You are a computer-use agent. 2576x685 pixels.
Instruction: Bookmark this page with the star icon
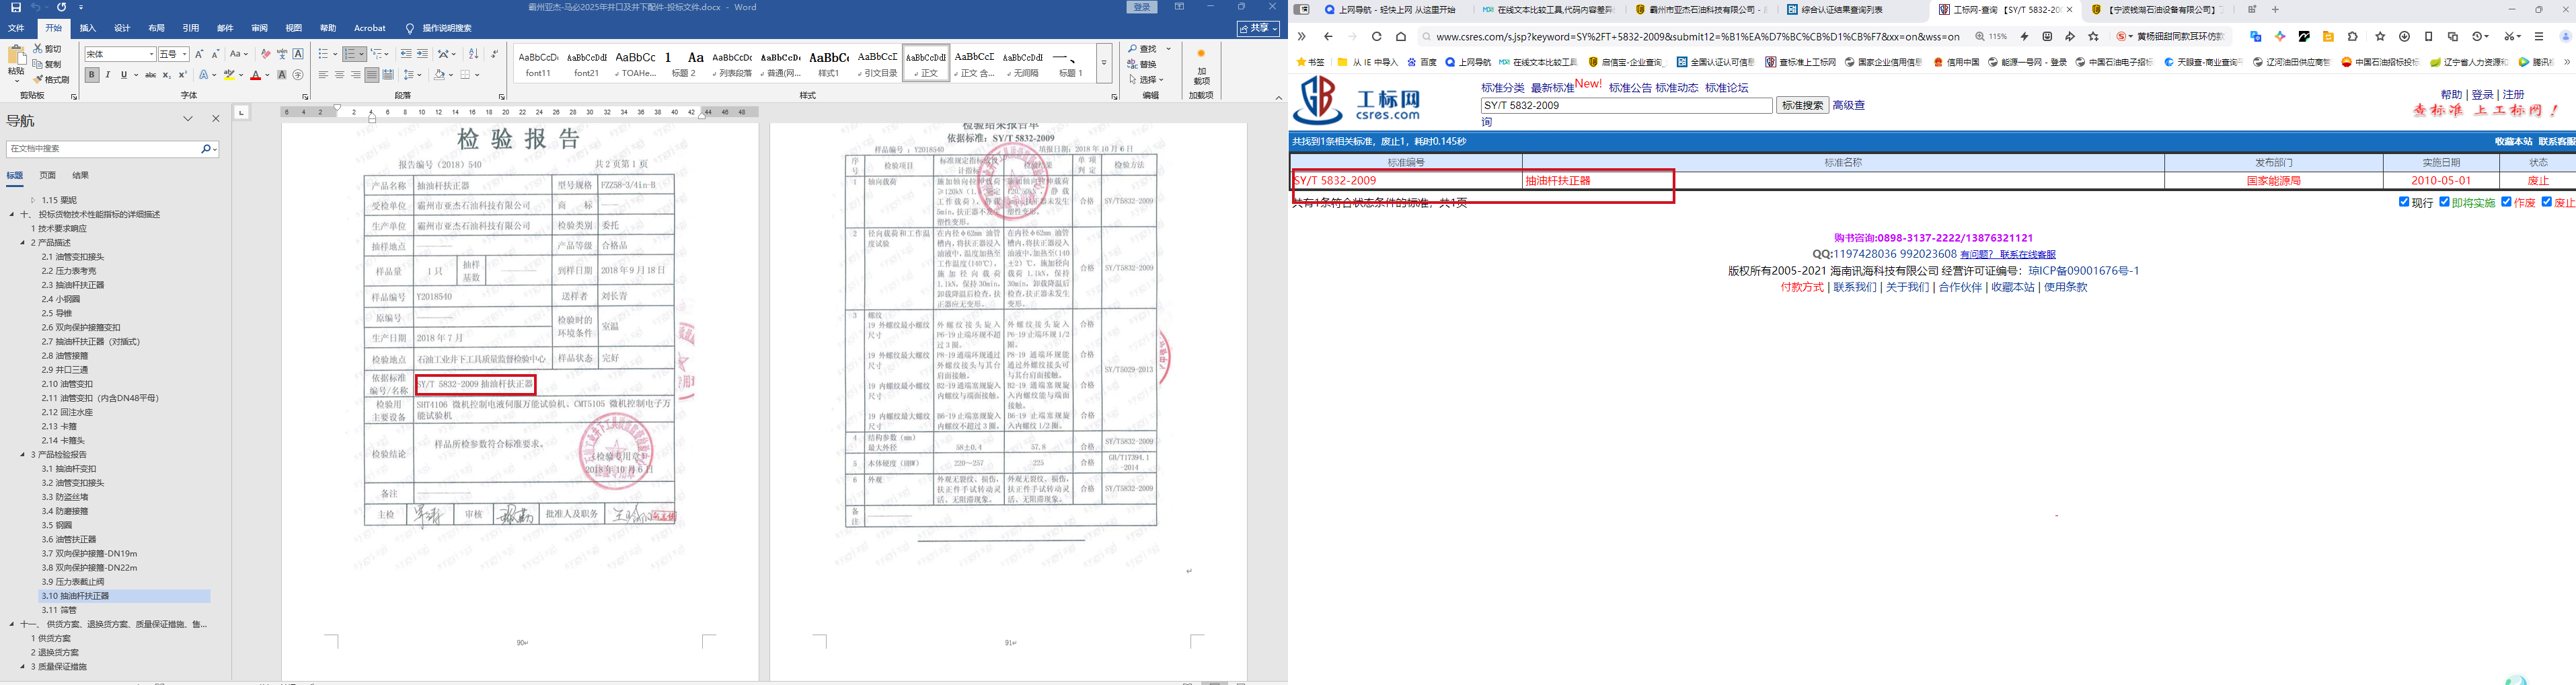[2093, 37]
